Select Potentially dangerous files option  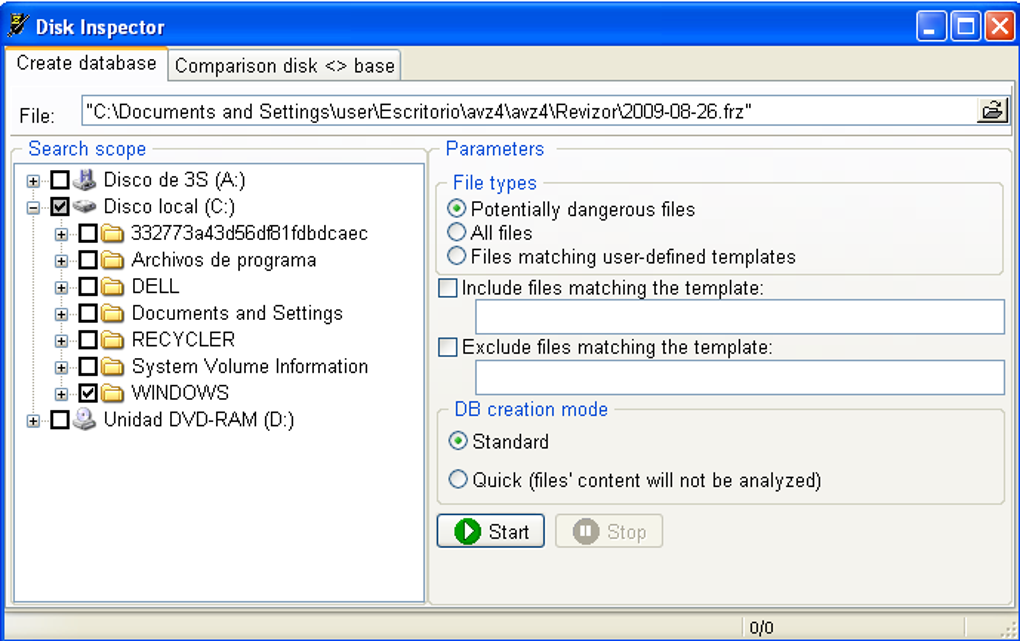click(x=457, y=209)
